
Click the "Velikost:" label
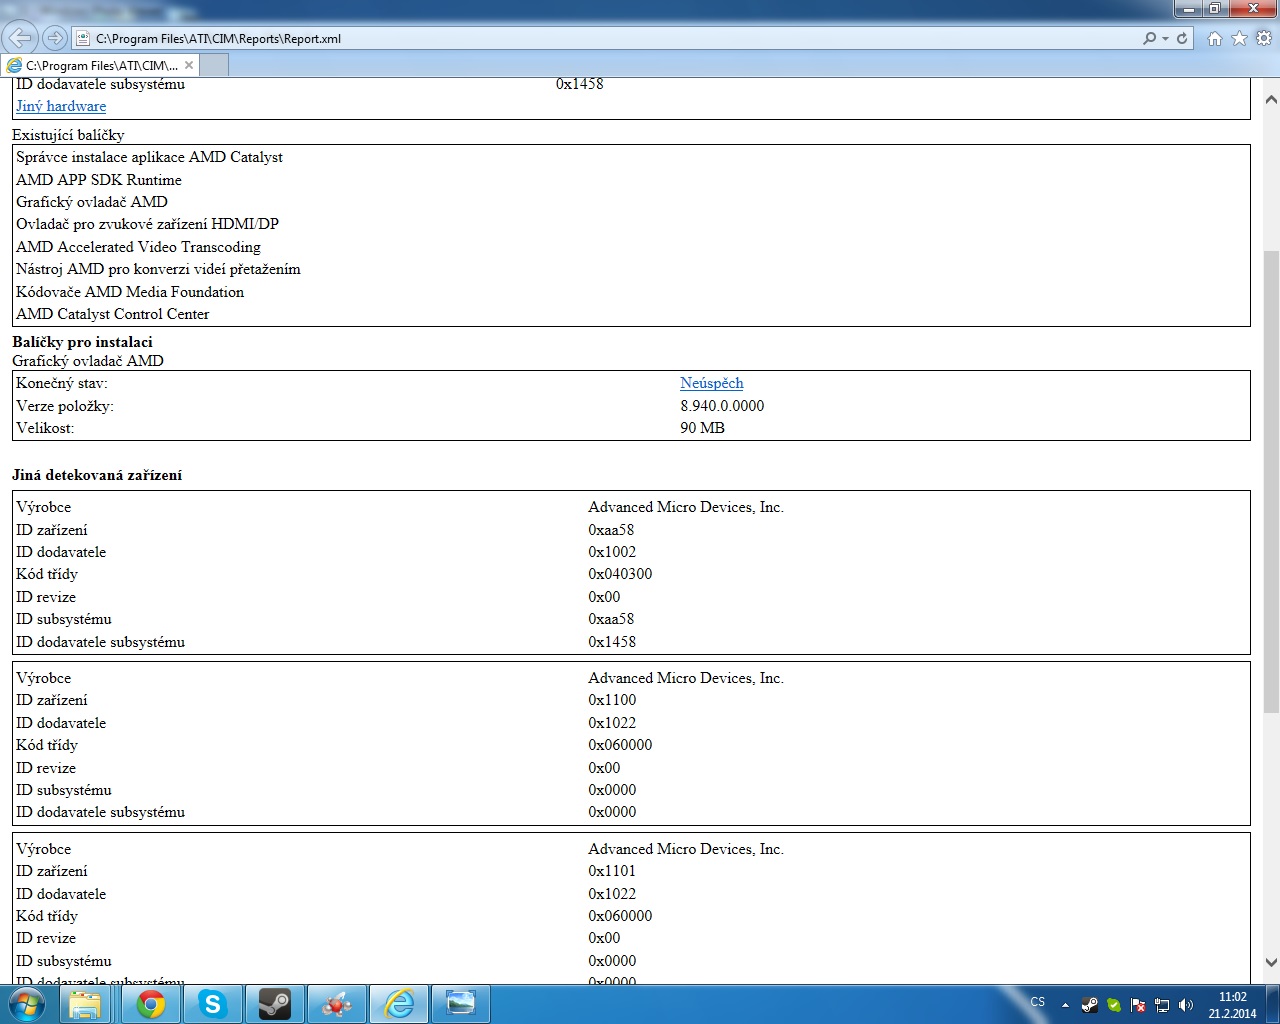tap(45, 428)
